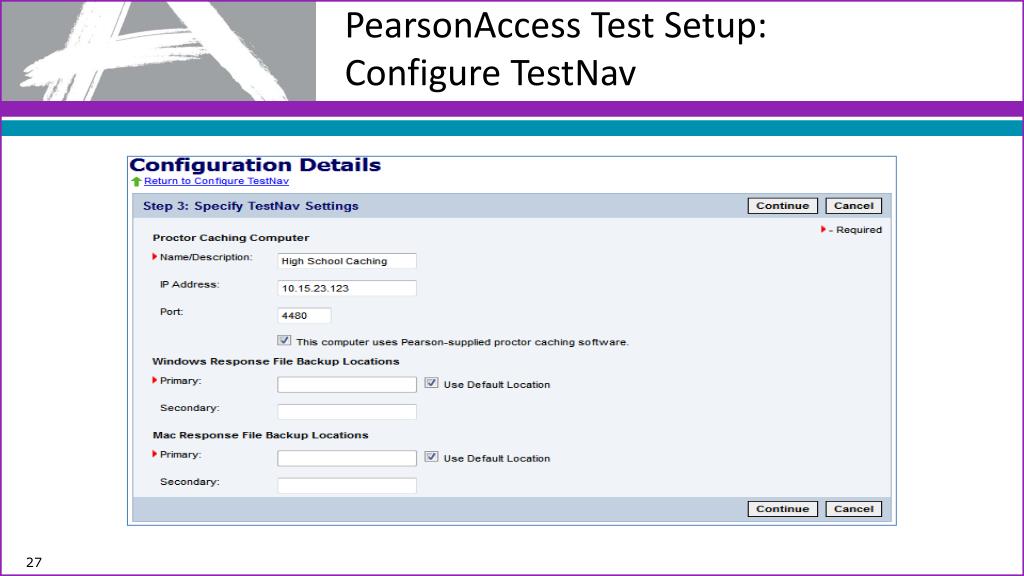Screen dimensions: 1024x576
Task: Click the red Required legend marker
Action: click(824, 229)
